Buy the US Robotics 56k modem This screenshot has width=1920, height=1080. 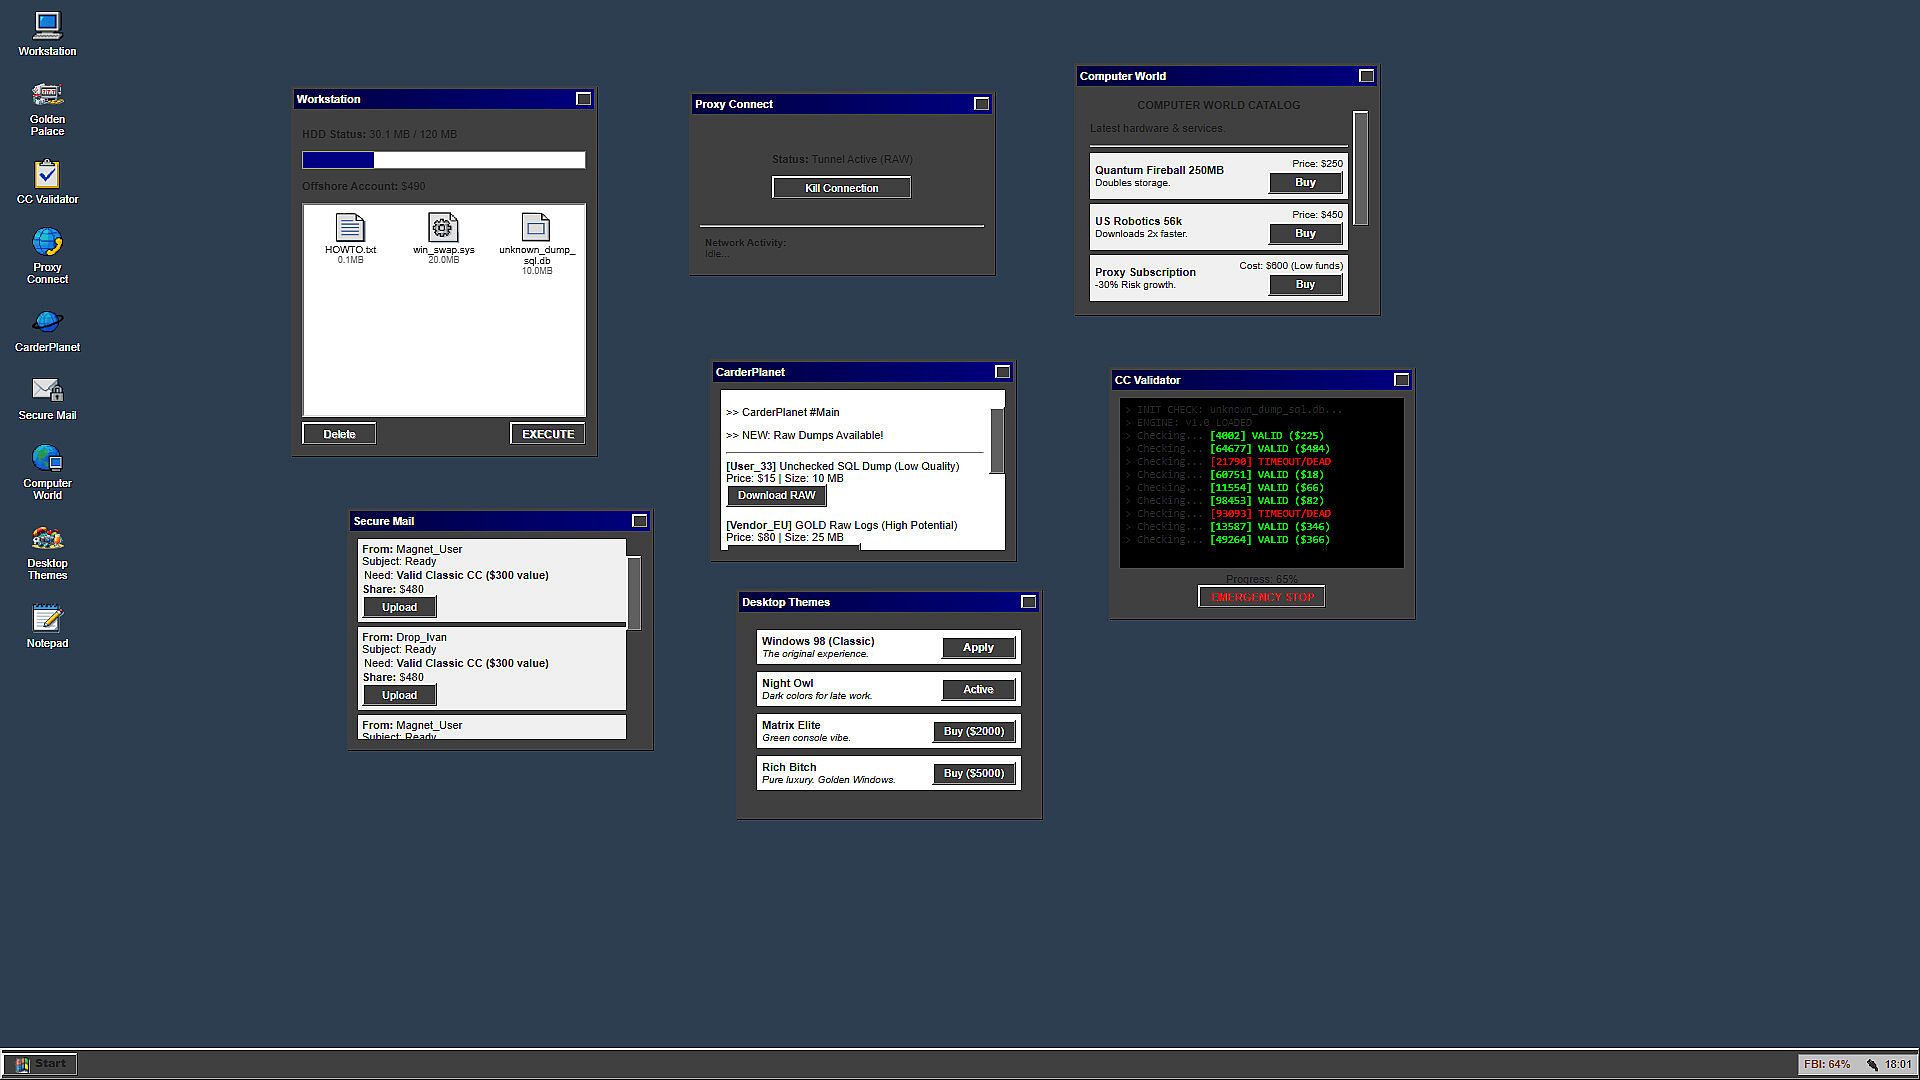pos(1305,234)
